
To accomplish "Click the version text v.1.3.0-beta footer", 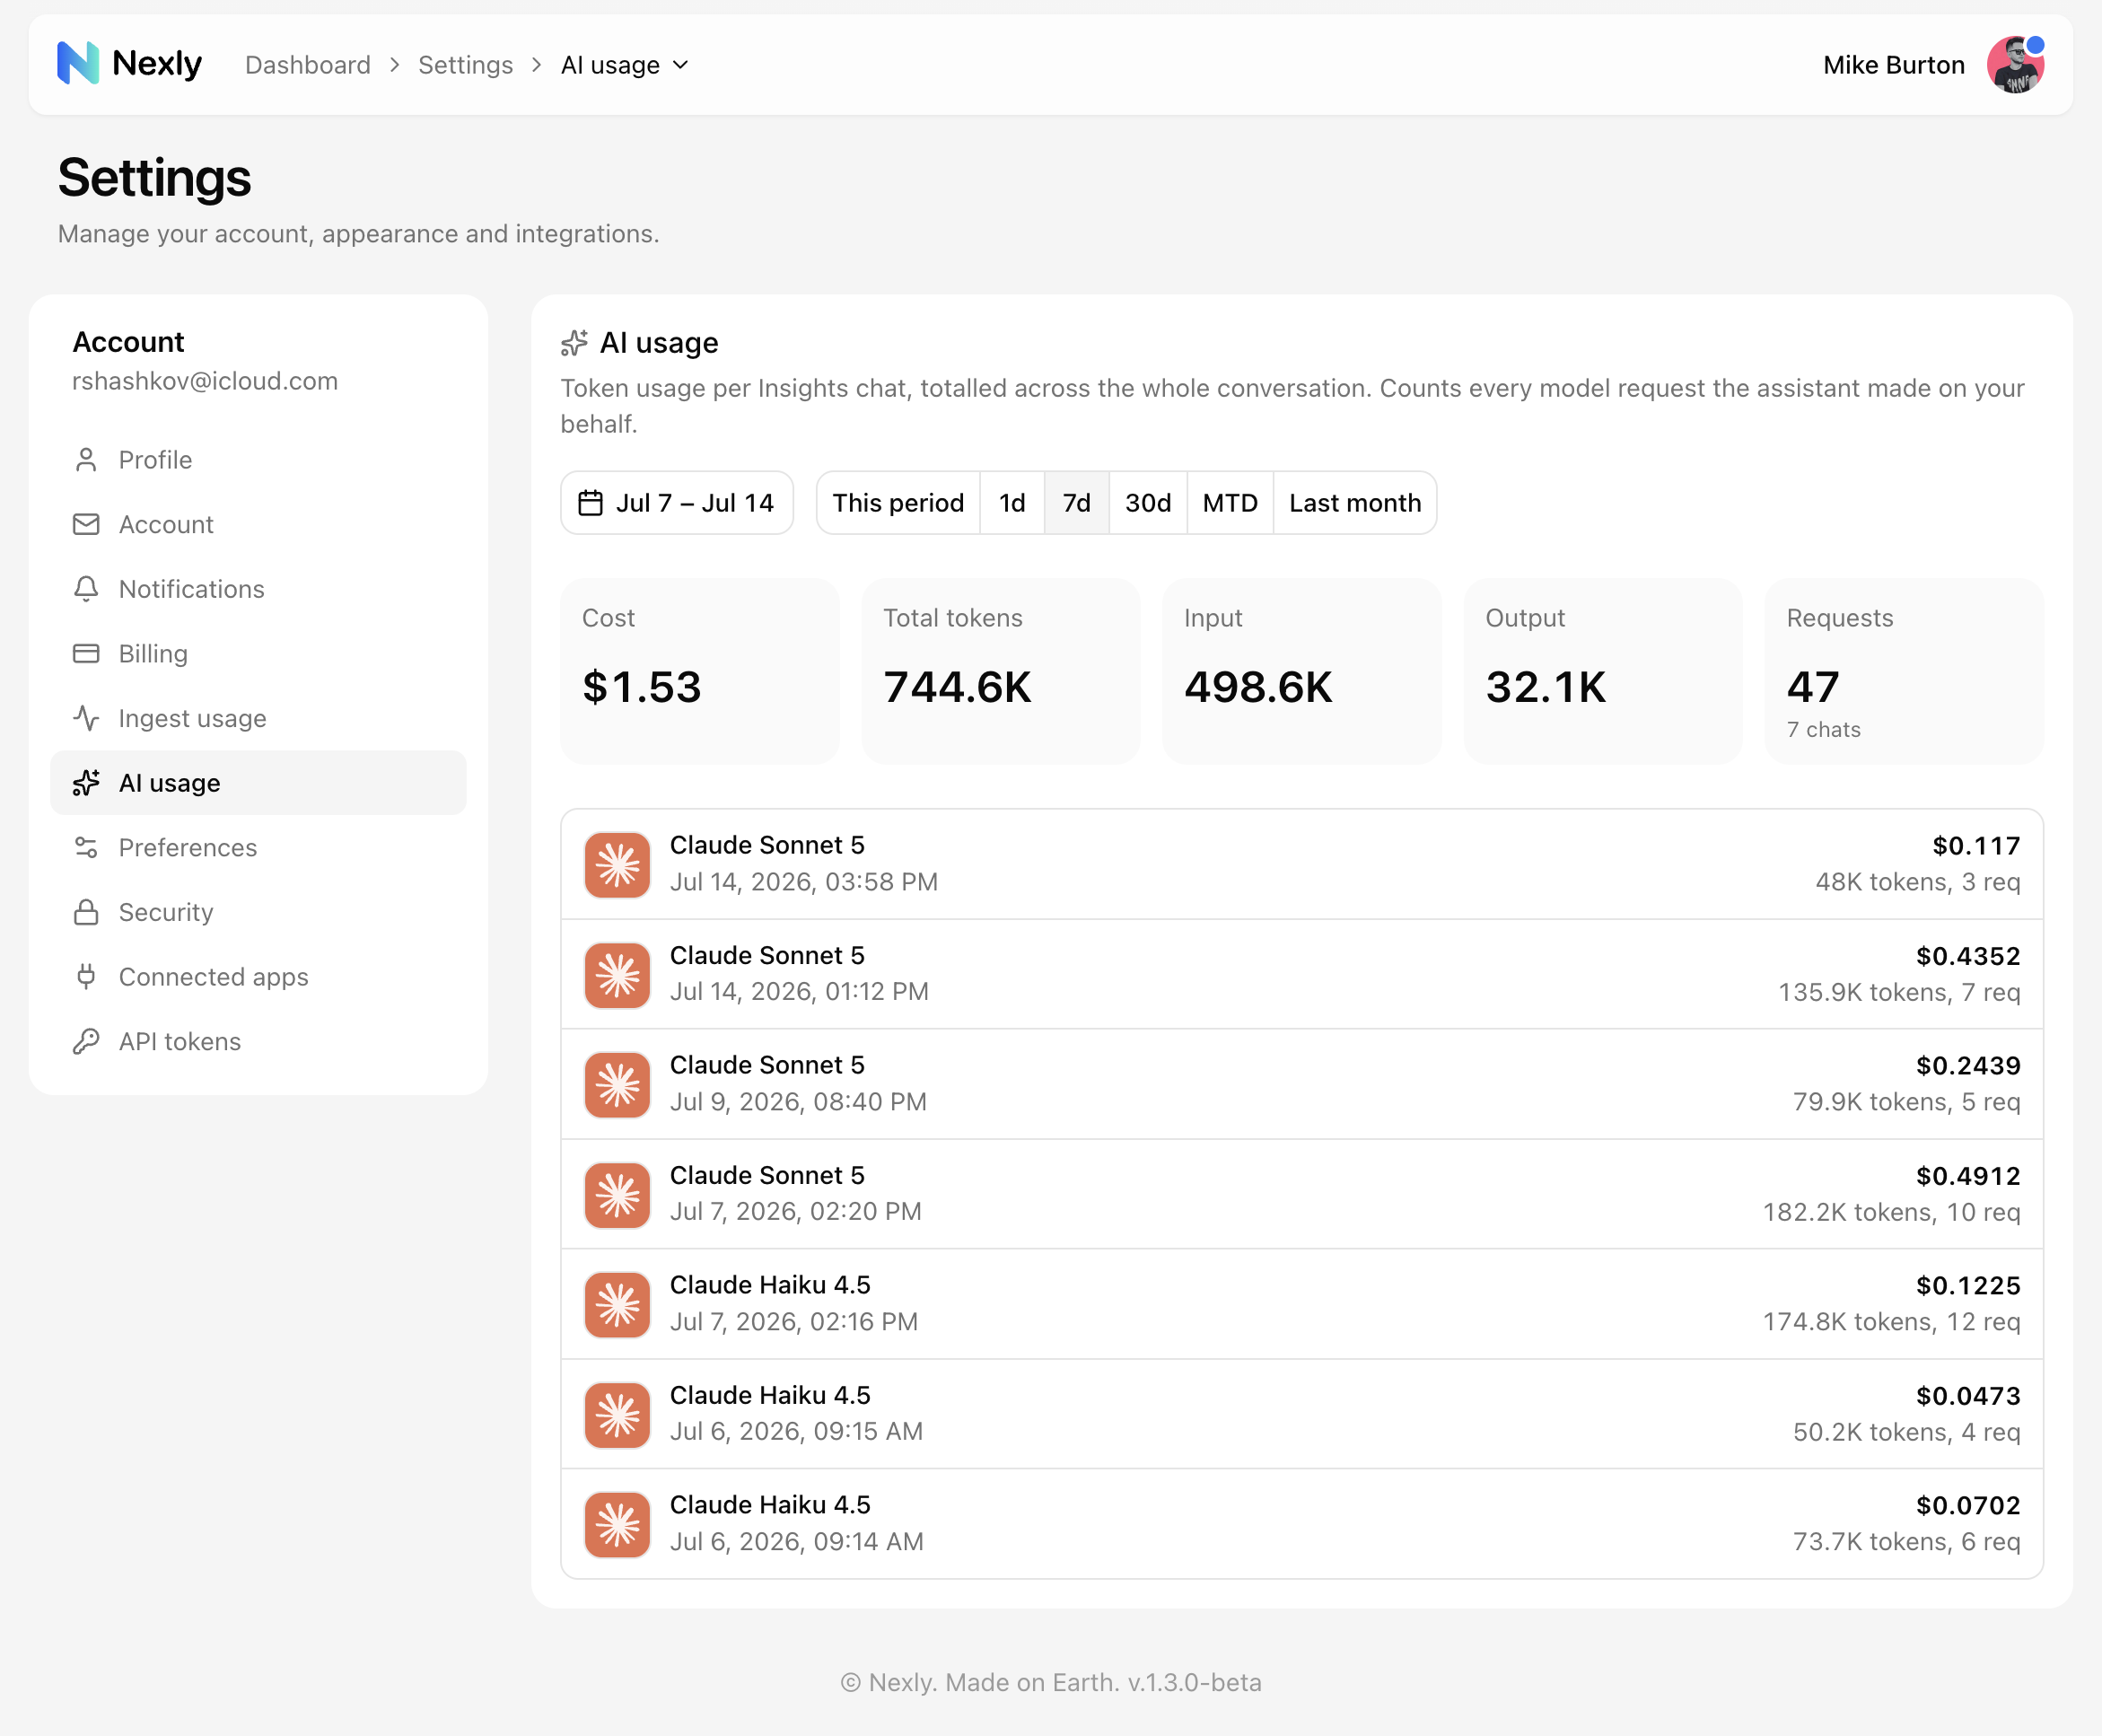I will point(1195,1683).
